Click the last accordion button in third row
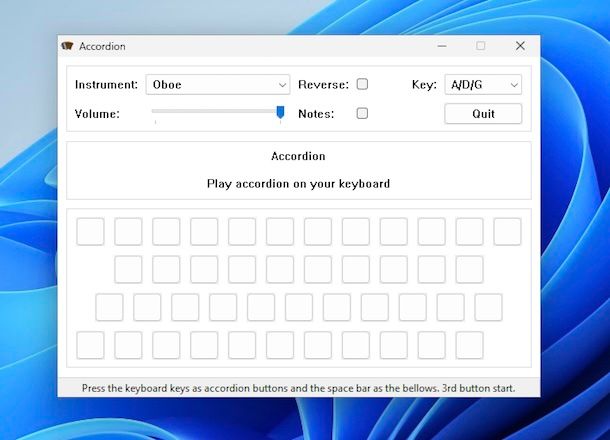 click(x=489, y=307)
